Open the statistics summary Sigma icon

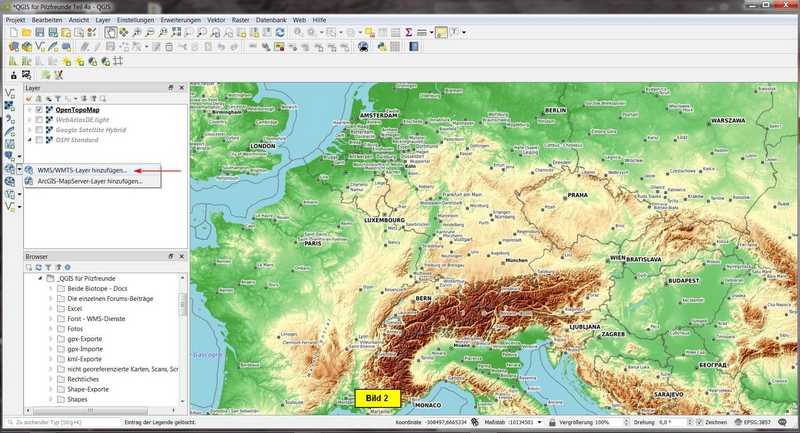409,32
